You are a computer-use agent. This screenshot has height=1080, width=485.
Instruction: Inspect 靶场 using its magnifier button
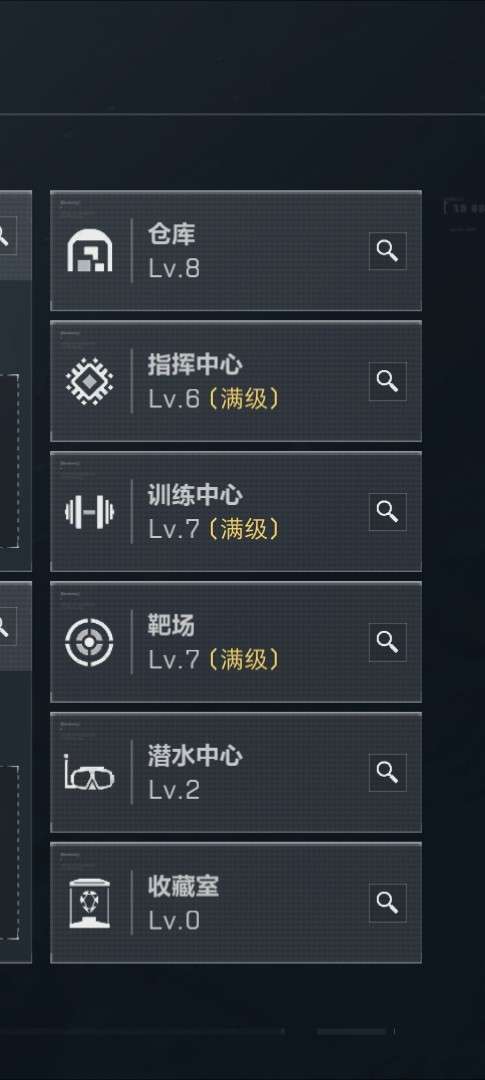tap(387, 642)
